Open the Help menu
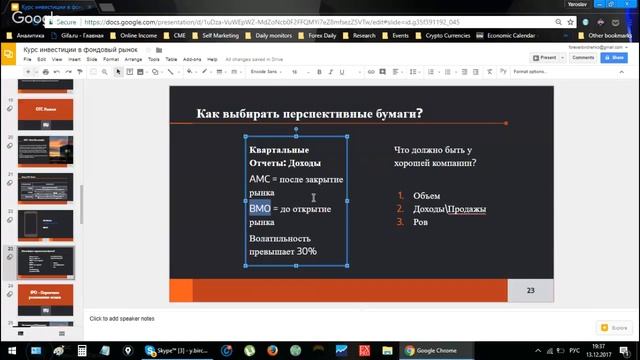 click(x=212, y=60)
